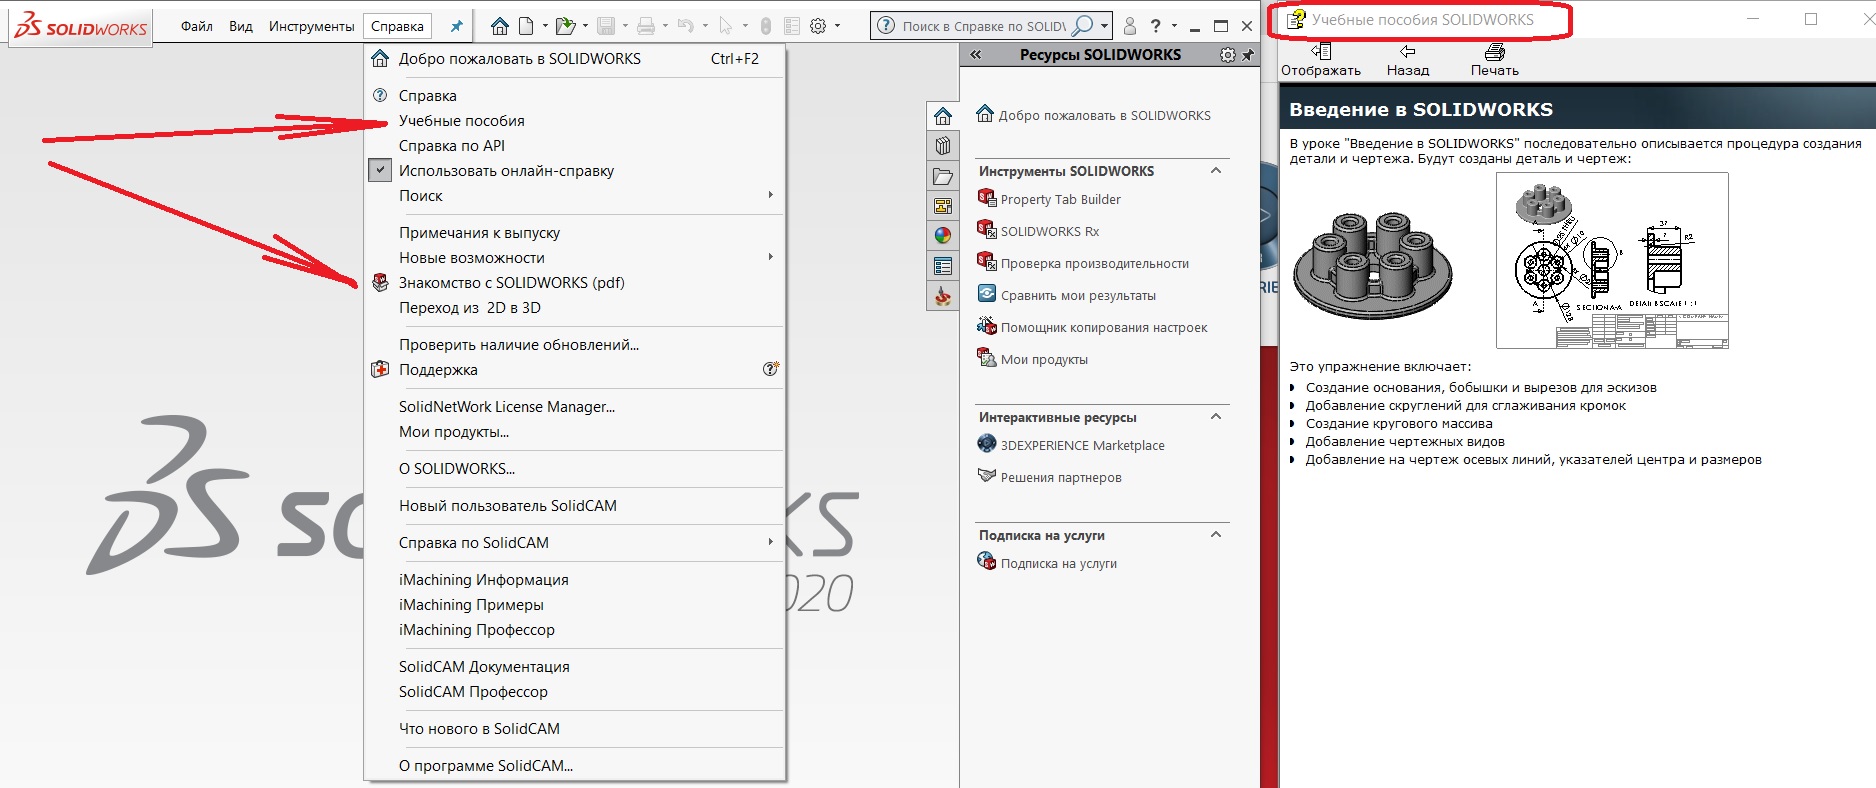This screenshot has height=788, width=1876.
Task: Open the Вид menu
Action: click(241, 26)
